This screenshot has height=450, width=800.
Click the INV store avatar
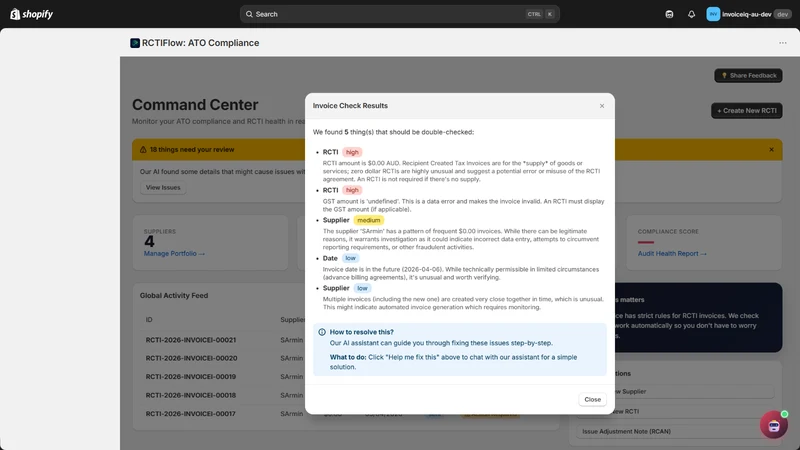[x=713, y=14]
